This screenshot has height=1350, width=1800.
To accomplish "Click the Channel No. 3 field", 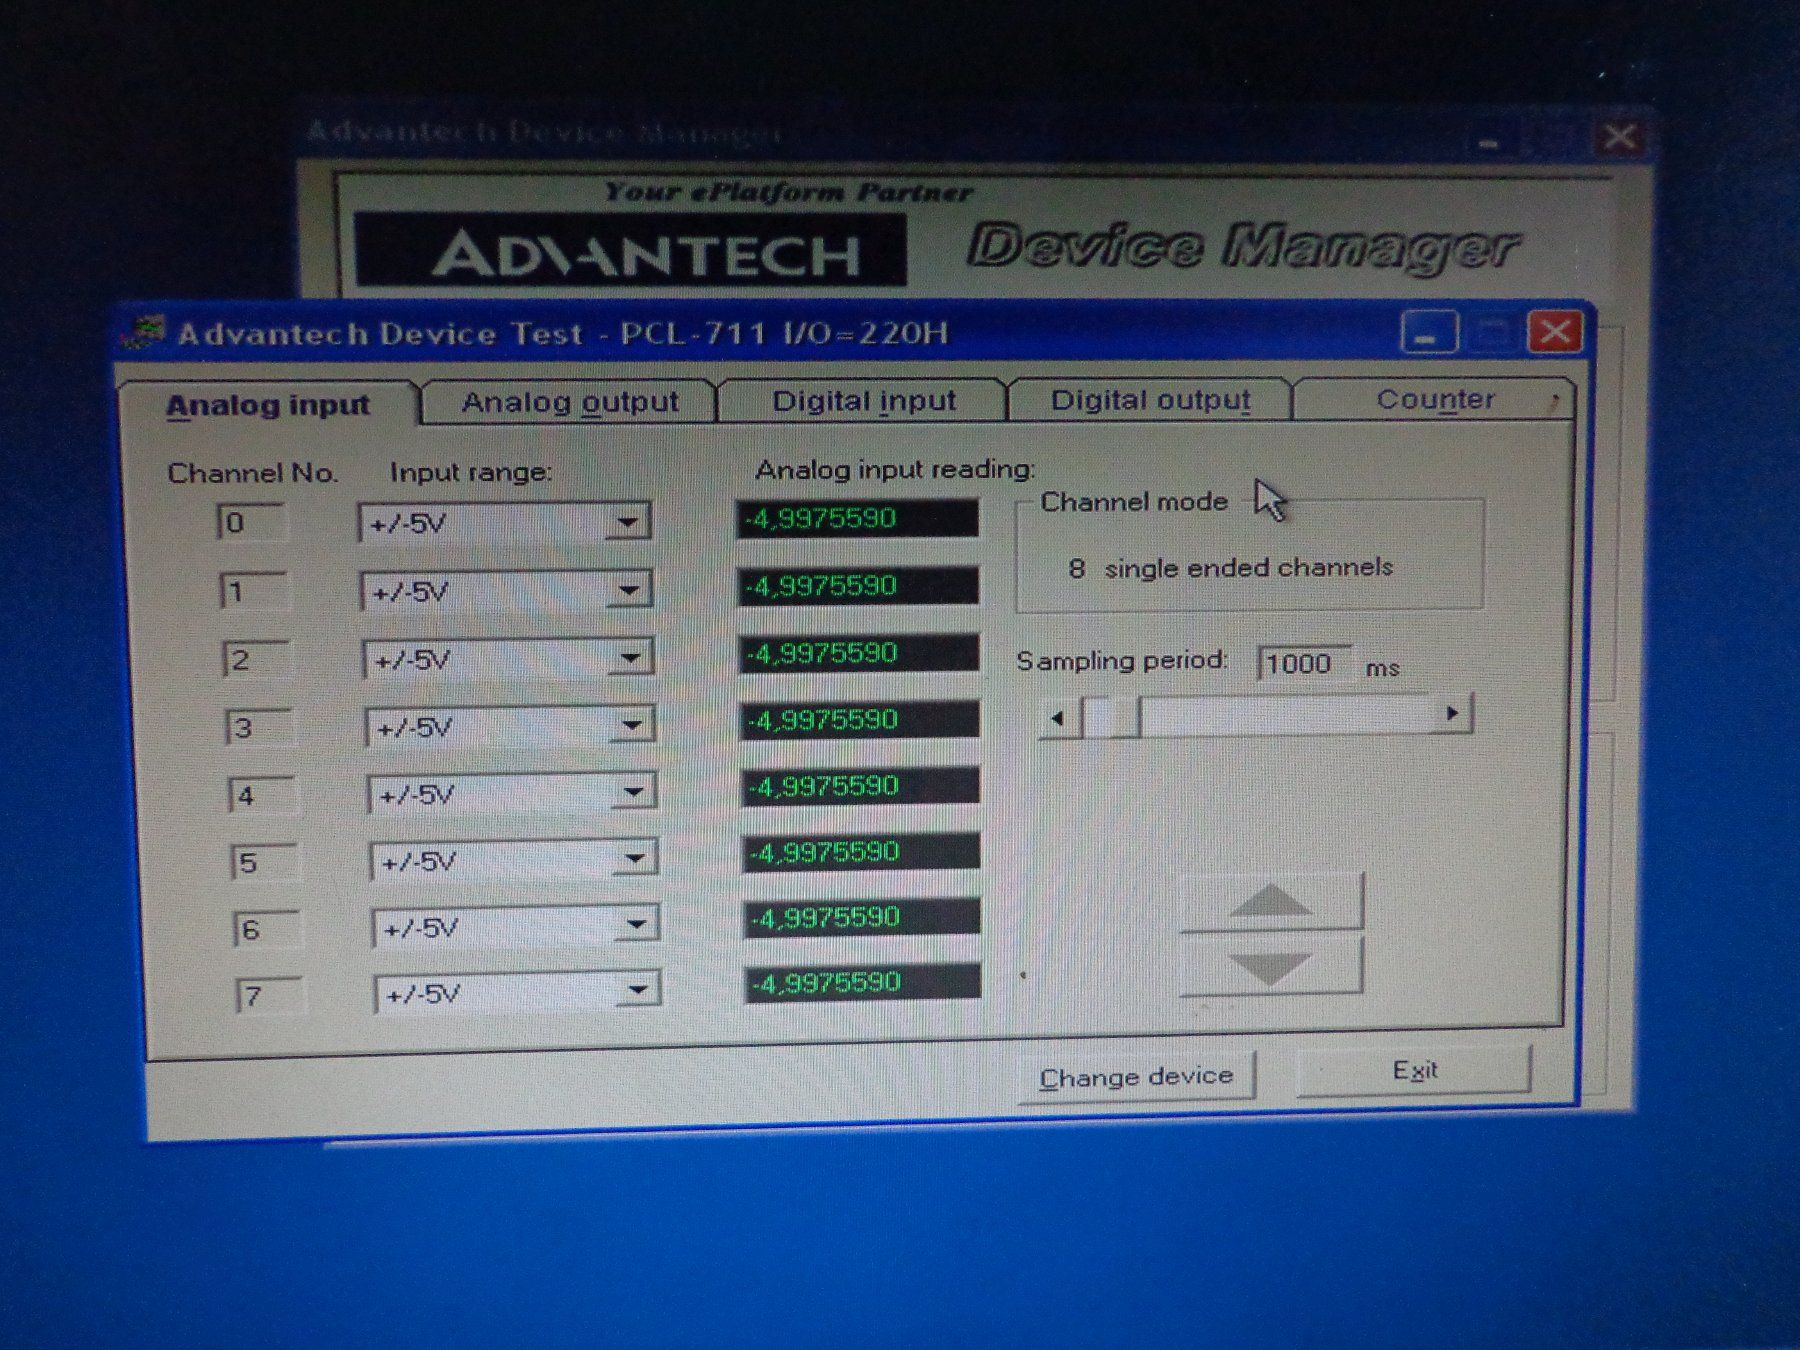I will [x=260, y=727].
